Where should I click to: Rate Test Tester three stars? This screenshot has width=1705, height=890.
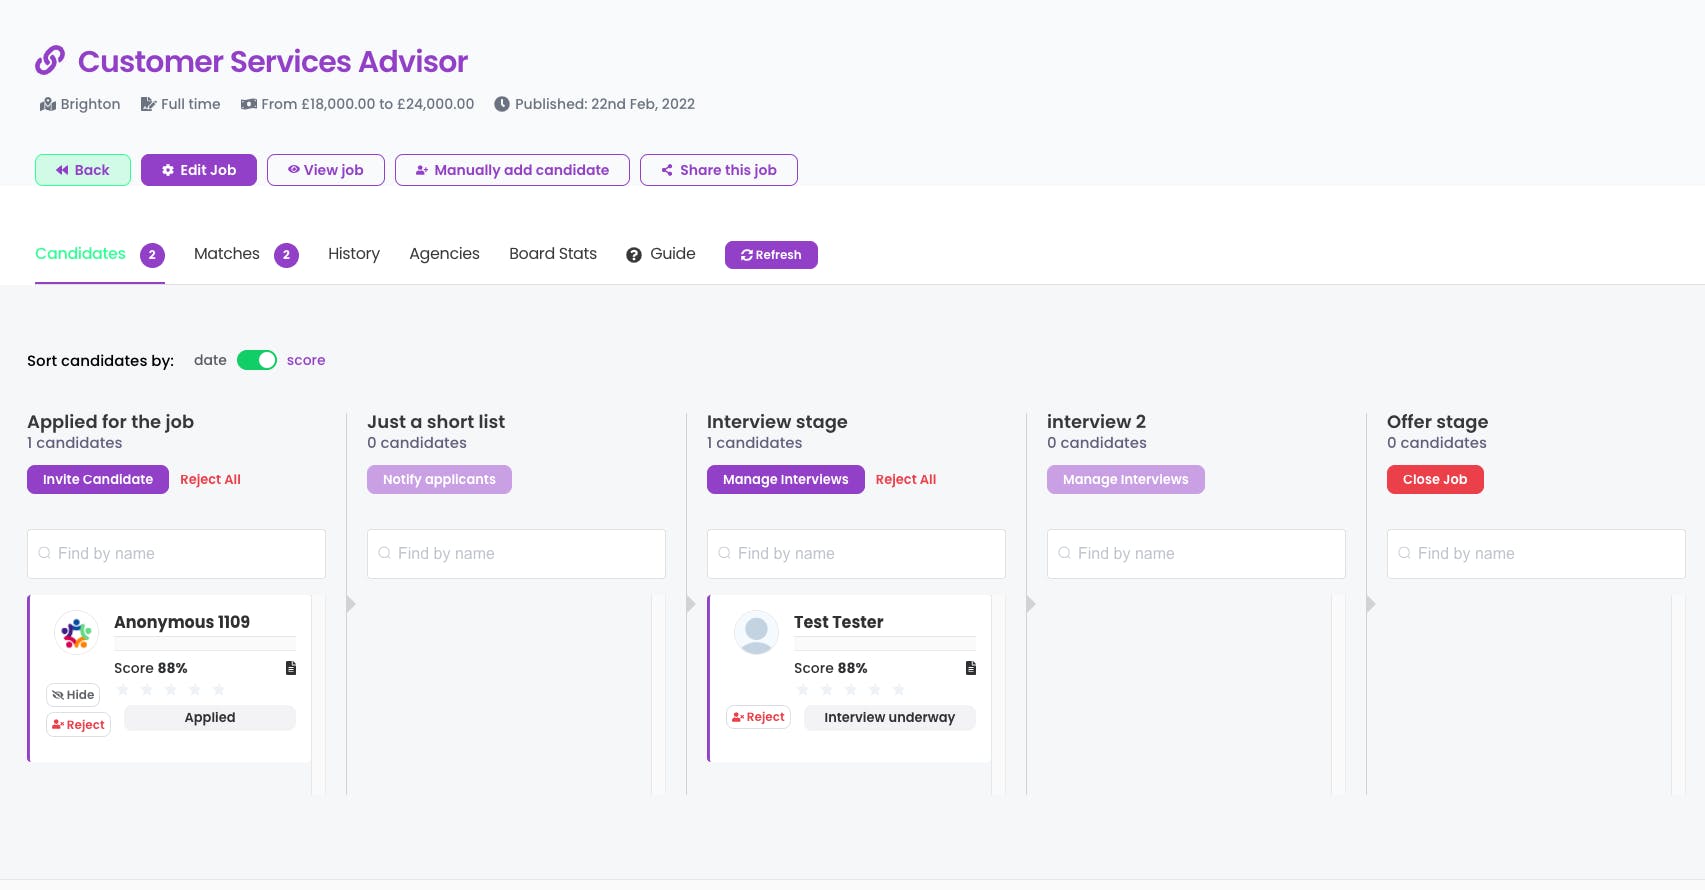[x=851, y=690]
